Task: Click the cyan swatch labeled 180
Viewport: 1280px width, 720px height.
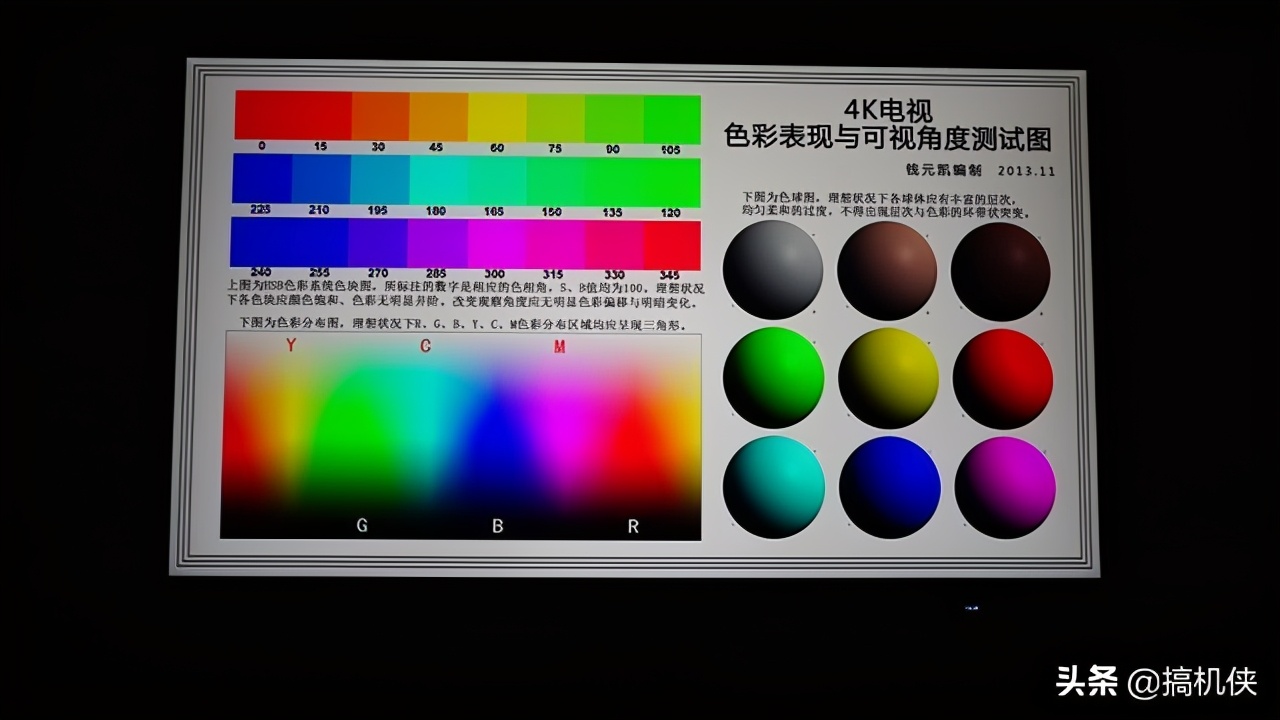Action: click(x=436, y=178)
